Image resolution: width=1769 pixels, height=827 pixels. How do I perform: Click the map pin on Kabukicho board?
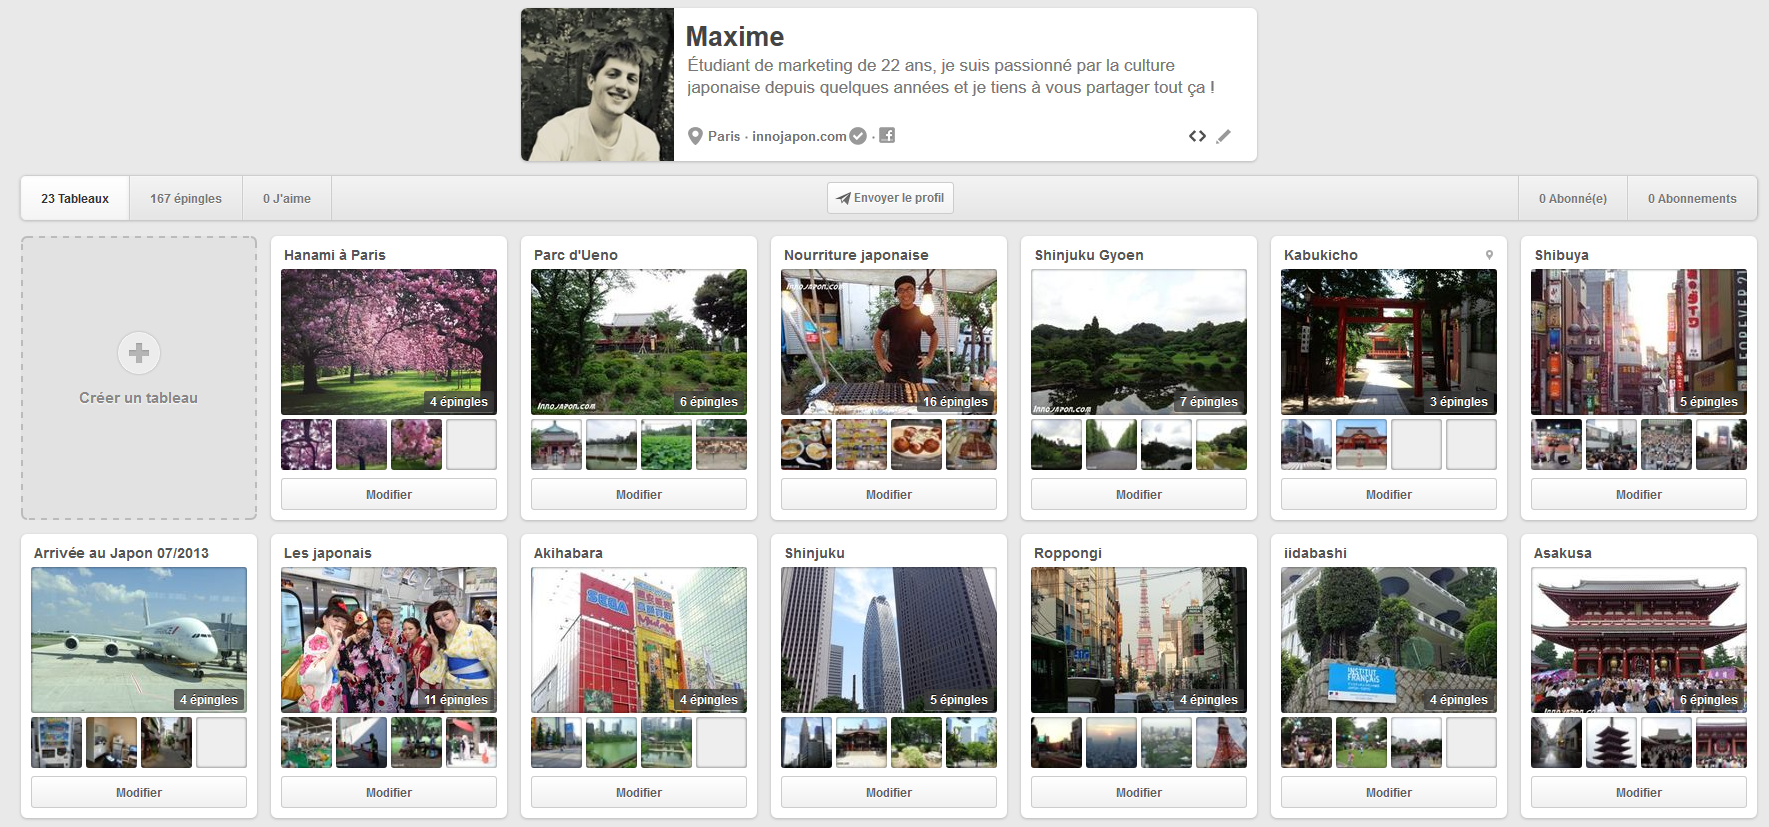1489,255
